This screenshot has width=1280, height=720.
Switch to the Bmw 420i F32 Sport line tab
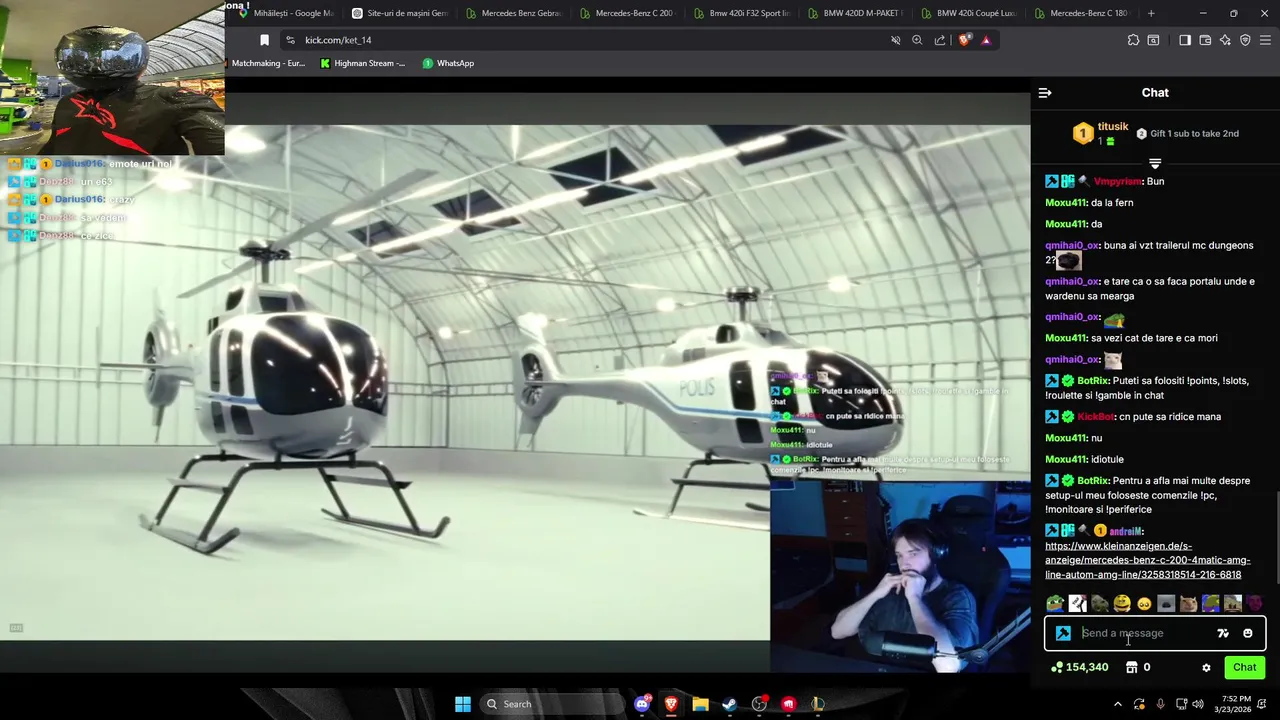pyautogui.click(x=741, y=13)
